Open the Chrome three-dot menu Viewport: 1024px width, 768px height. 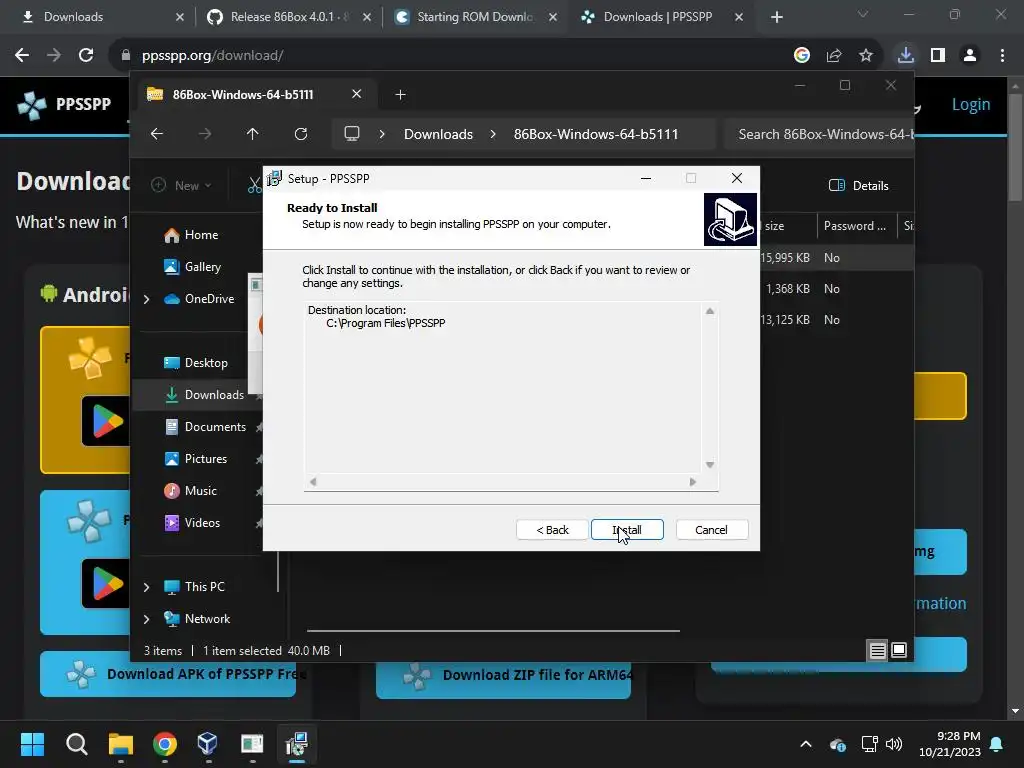tap(1002, 56)
